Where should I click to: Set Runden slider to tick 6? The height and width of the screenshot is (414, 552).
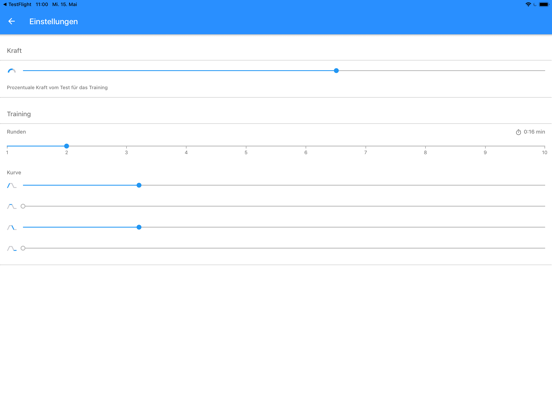[x=306, y=146]
